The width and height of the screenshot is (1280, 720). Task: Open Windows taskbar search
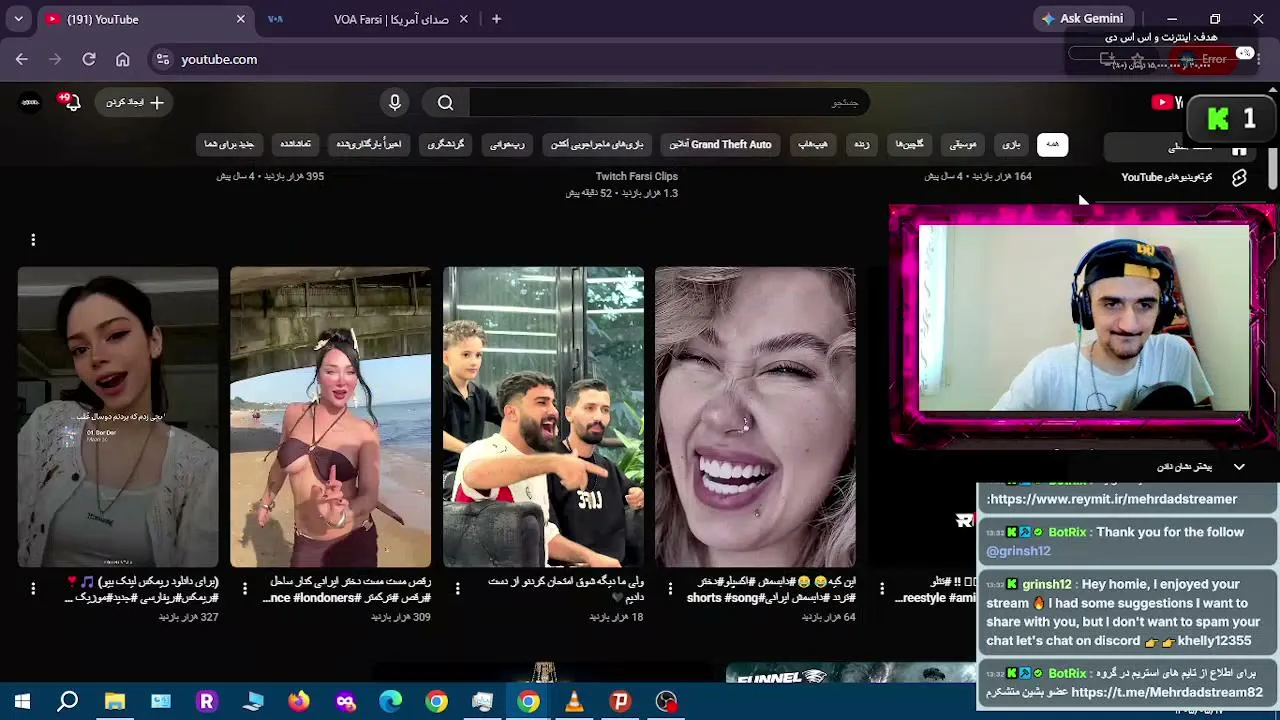coord(68,702)
